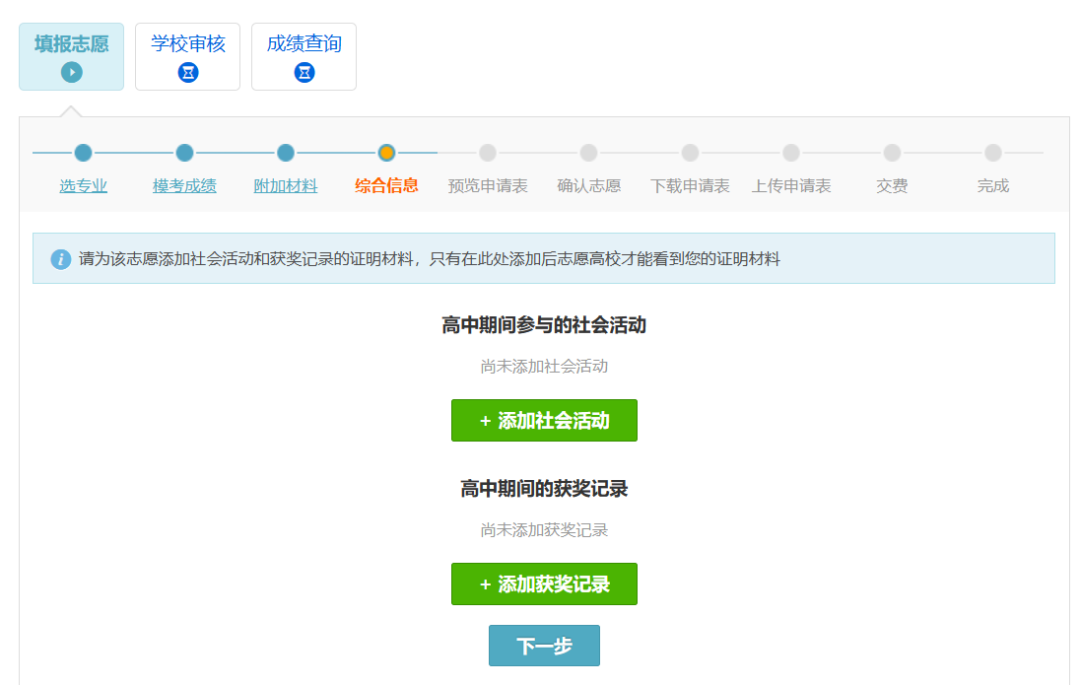Click the progress dot above 附加材料

[285, 153]
